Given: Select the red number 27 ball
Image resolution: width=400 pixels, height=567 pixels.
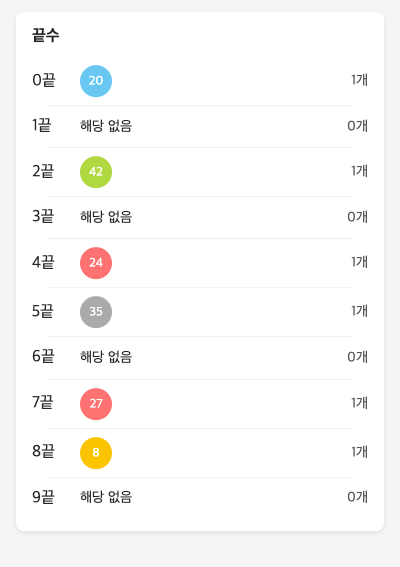Looking at the screenshot, I should click(x=96, y=404).
